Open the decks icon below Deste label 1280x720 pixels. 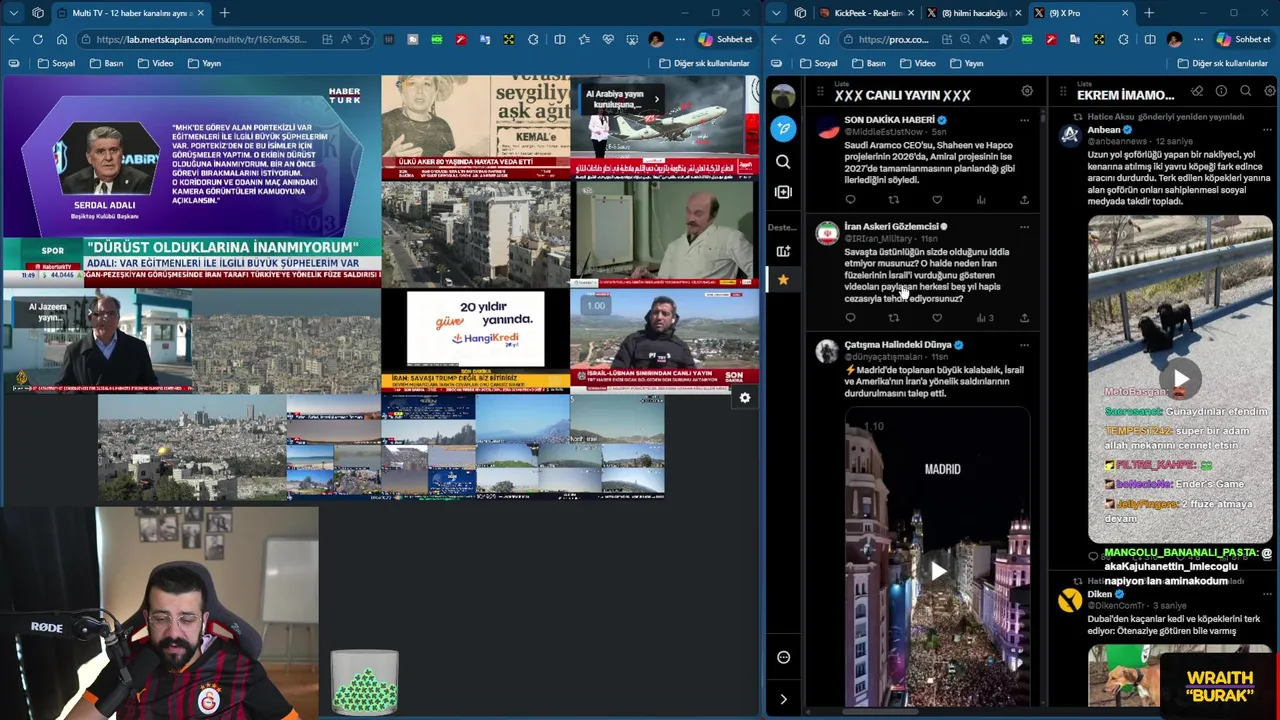783,251
